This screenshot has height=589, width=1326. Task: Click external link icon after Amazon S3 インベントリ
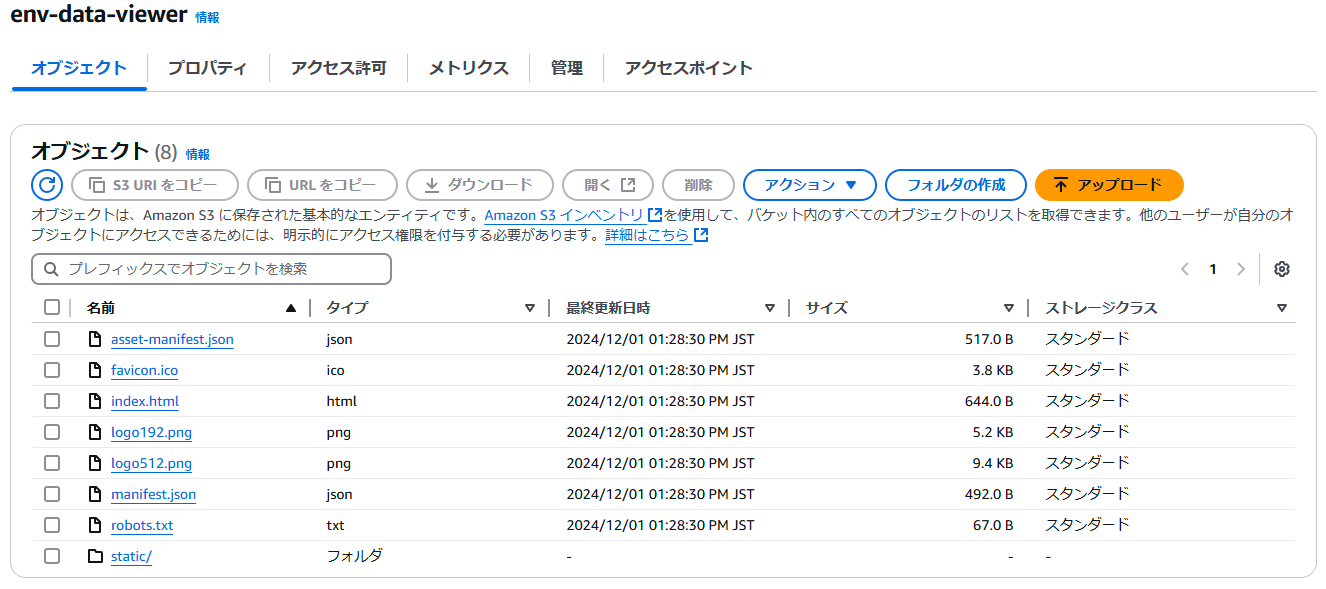coord(655,215)
